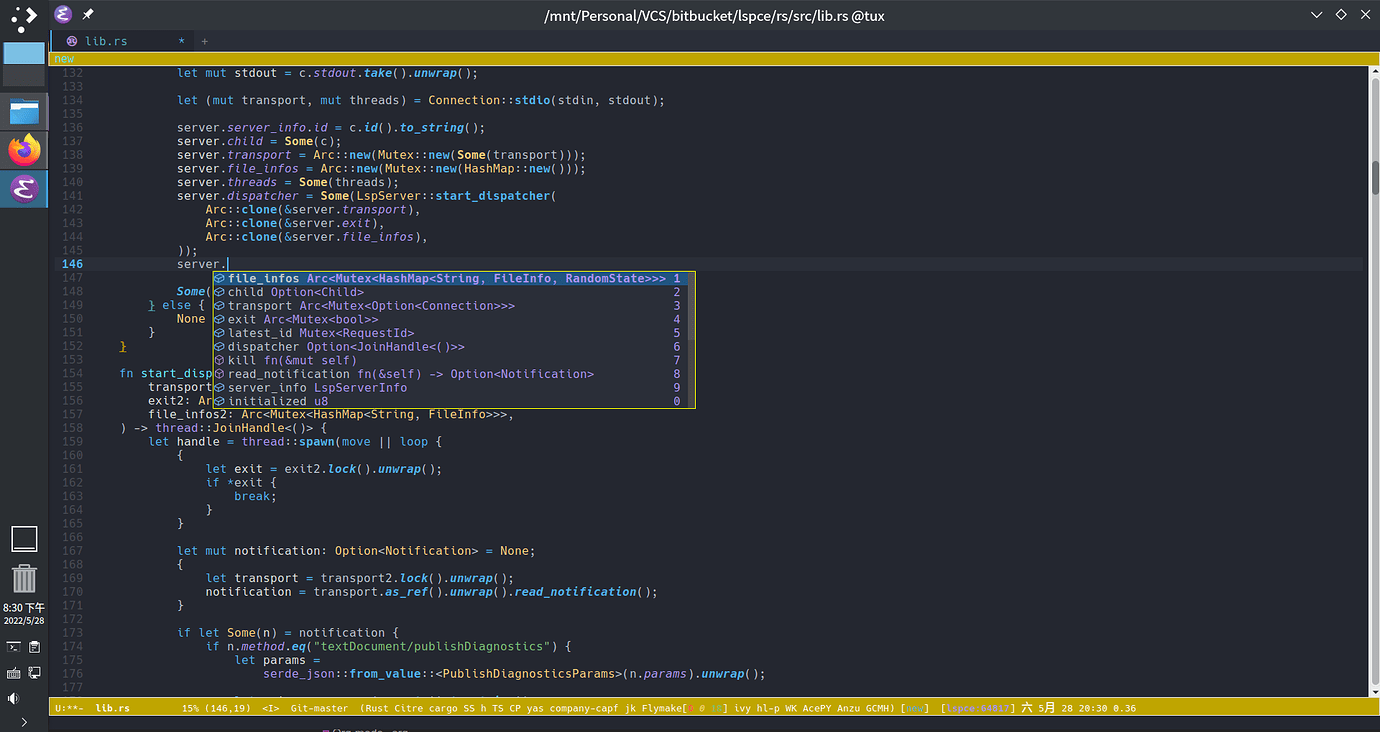Viewport: 1380px width, 732px height.
Task: Click the lspce:64817 server indicator
Action: click(980, 707)
